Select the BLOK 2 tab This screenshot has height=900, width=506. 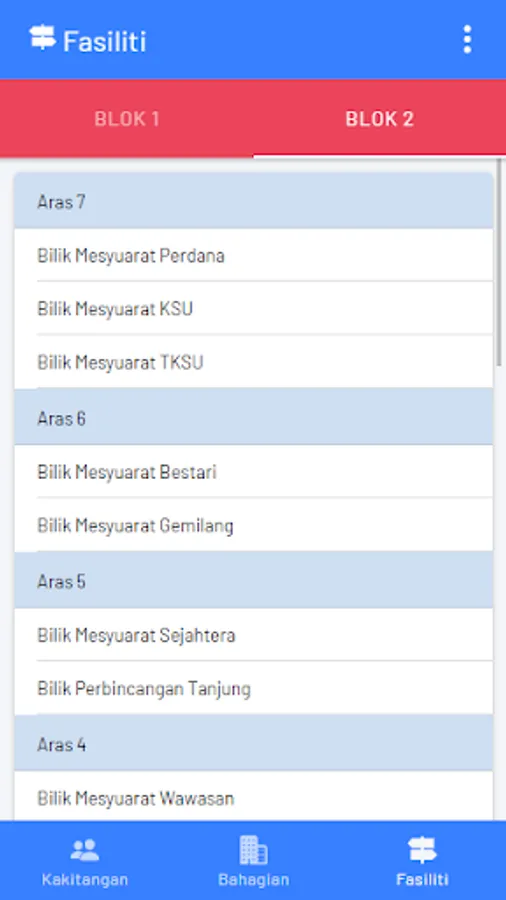379,119
